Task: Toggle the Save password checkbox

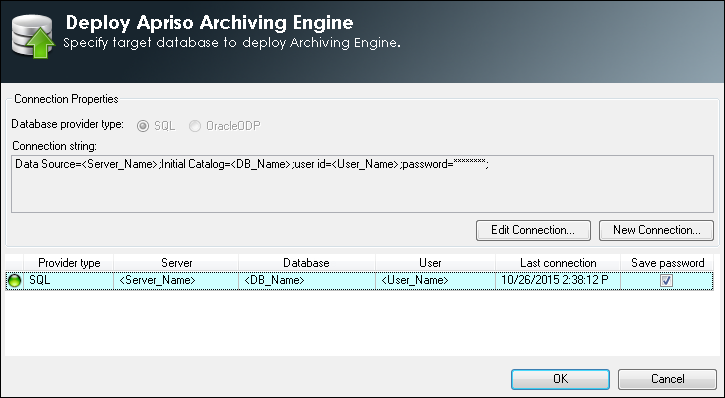Action: pos(666,280)
